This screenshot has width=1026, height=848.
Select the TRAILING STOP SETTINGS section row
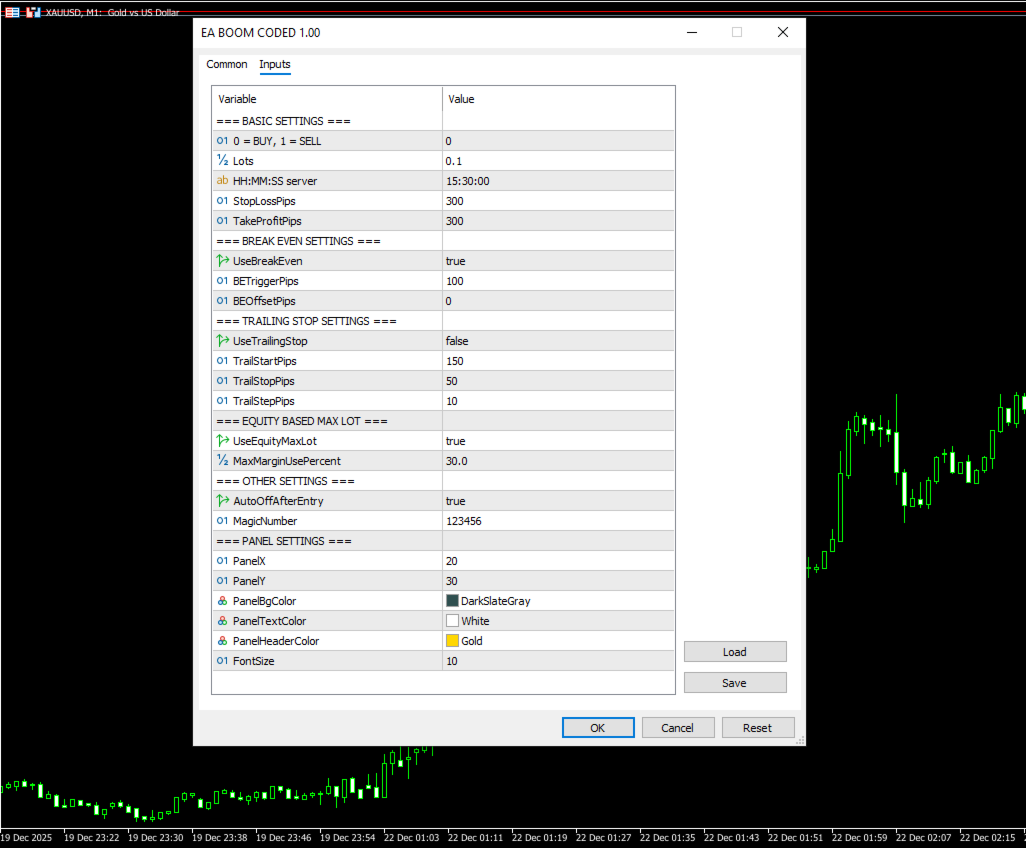point(443,321)
